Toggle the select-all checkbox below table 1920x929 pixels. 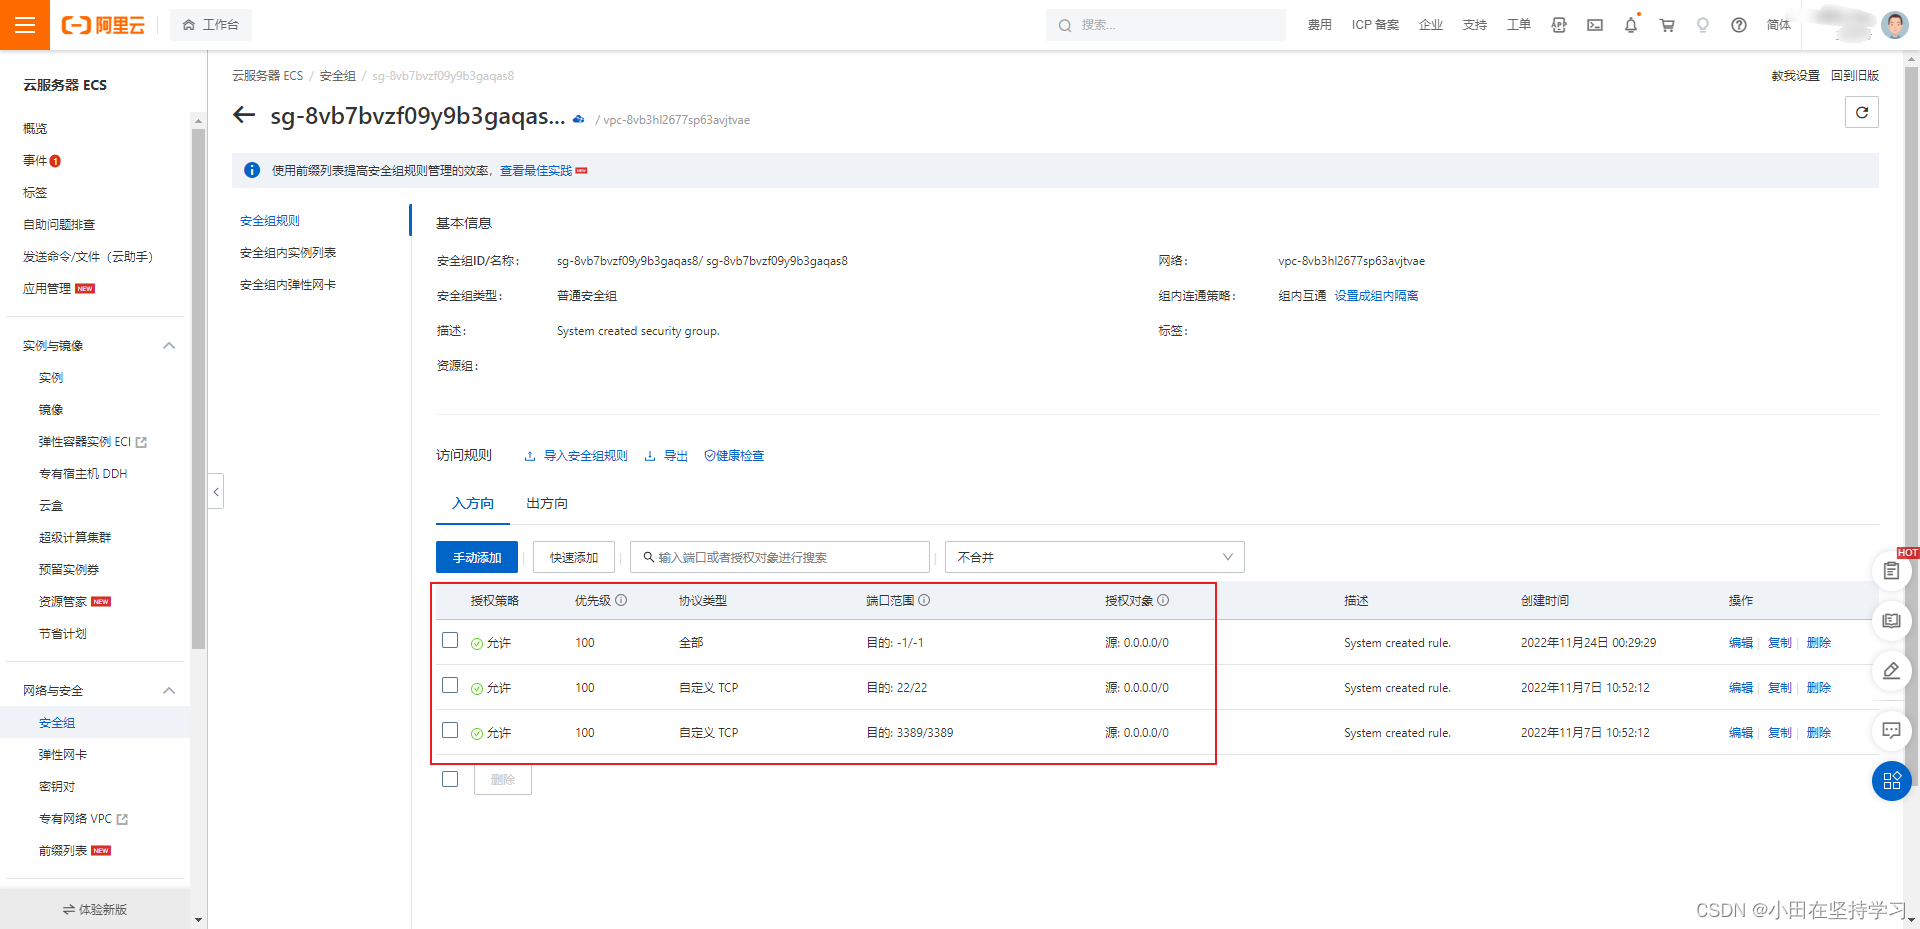[450, 779]
